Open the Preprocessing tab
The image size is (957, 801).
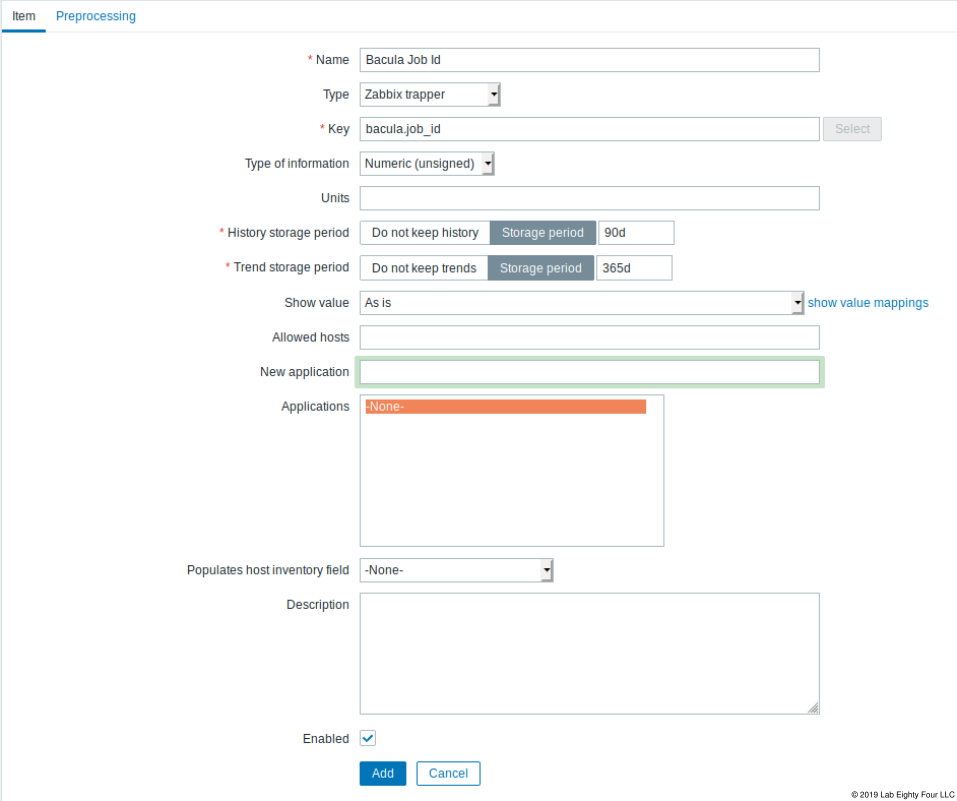tap(96, 16)
